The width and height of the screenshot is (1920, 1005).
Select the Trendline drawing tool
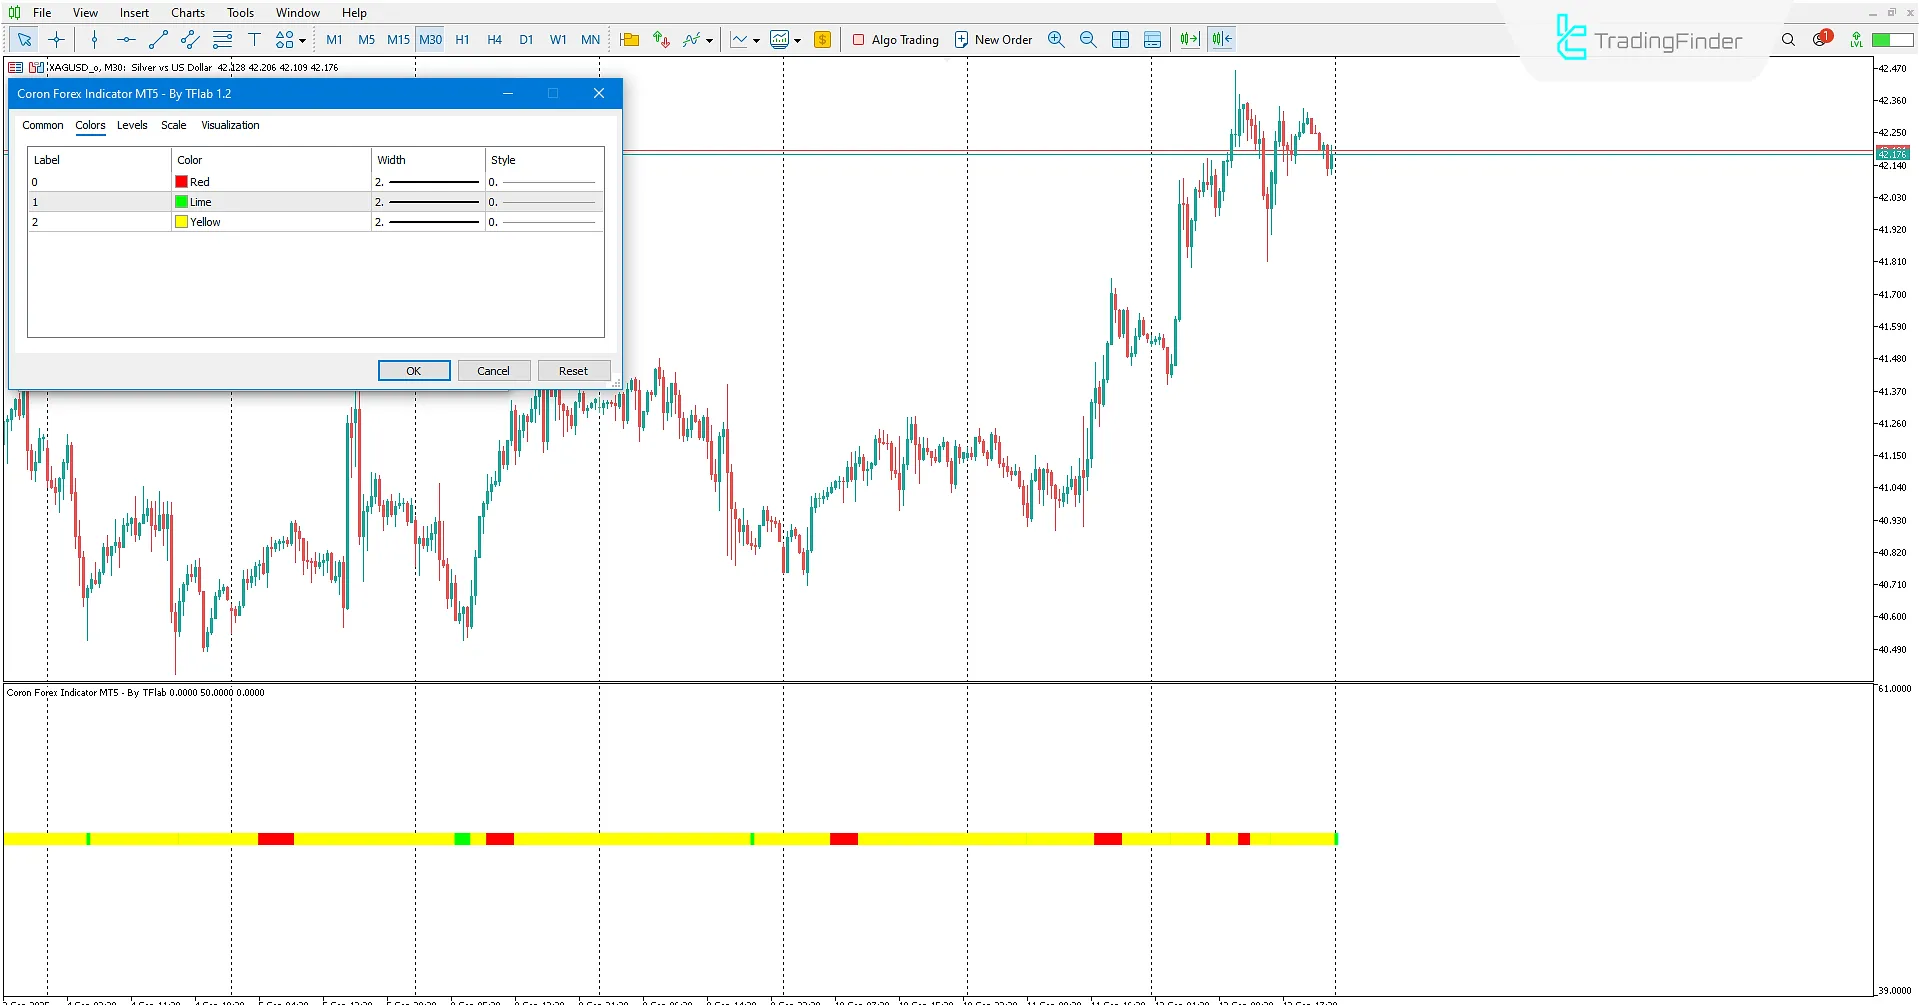click(158, 39)
